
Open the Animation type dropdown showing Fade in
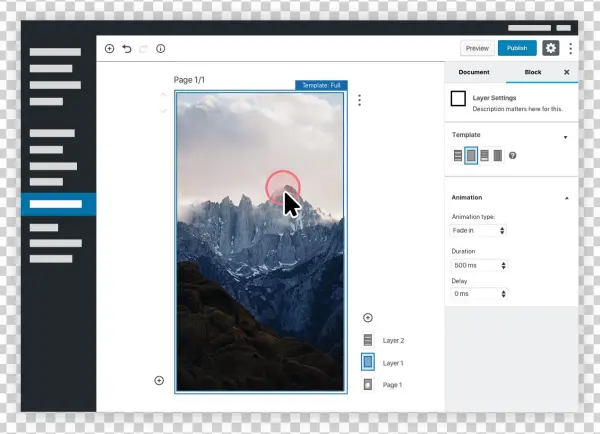tap(479, 230)
